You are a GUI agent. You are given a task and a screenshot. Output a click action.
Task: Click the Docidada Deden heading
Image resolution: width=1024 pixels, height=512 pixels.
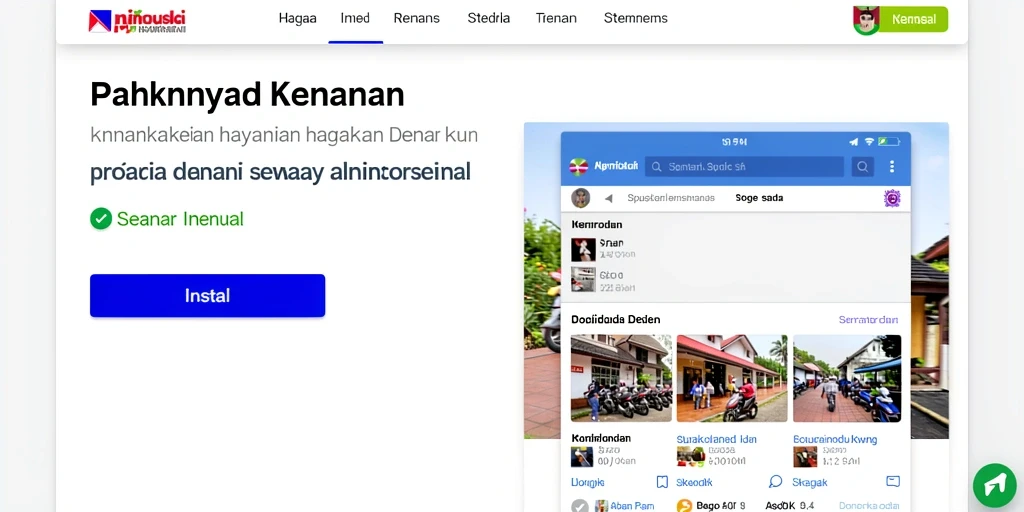(615, 319)
